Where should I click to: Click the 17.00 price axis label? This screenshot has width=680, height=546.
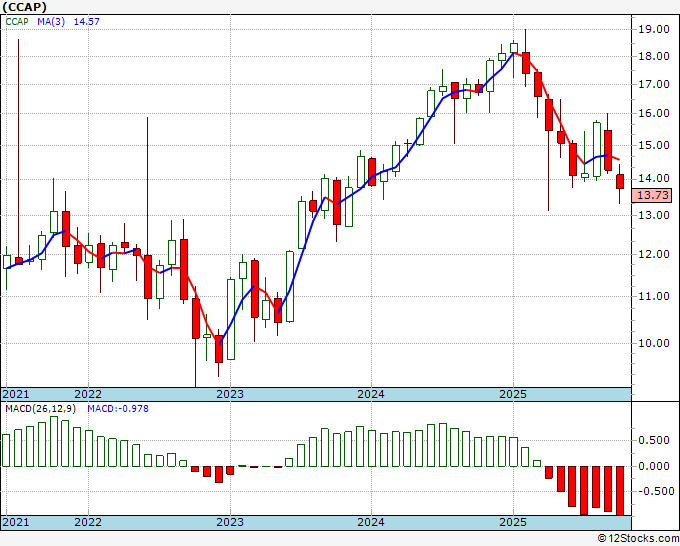[654, 84]
